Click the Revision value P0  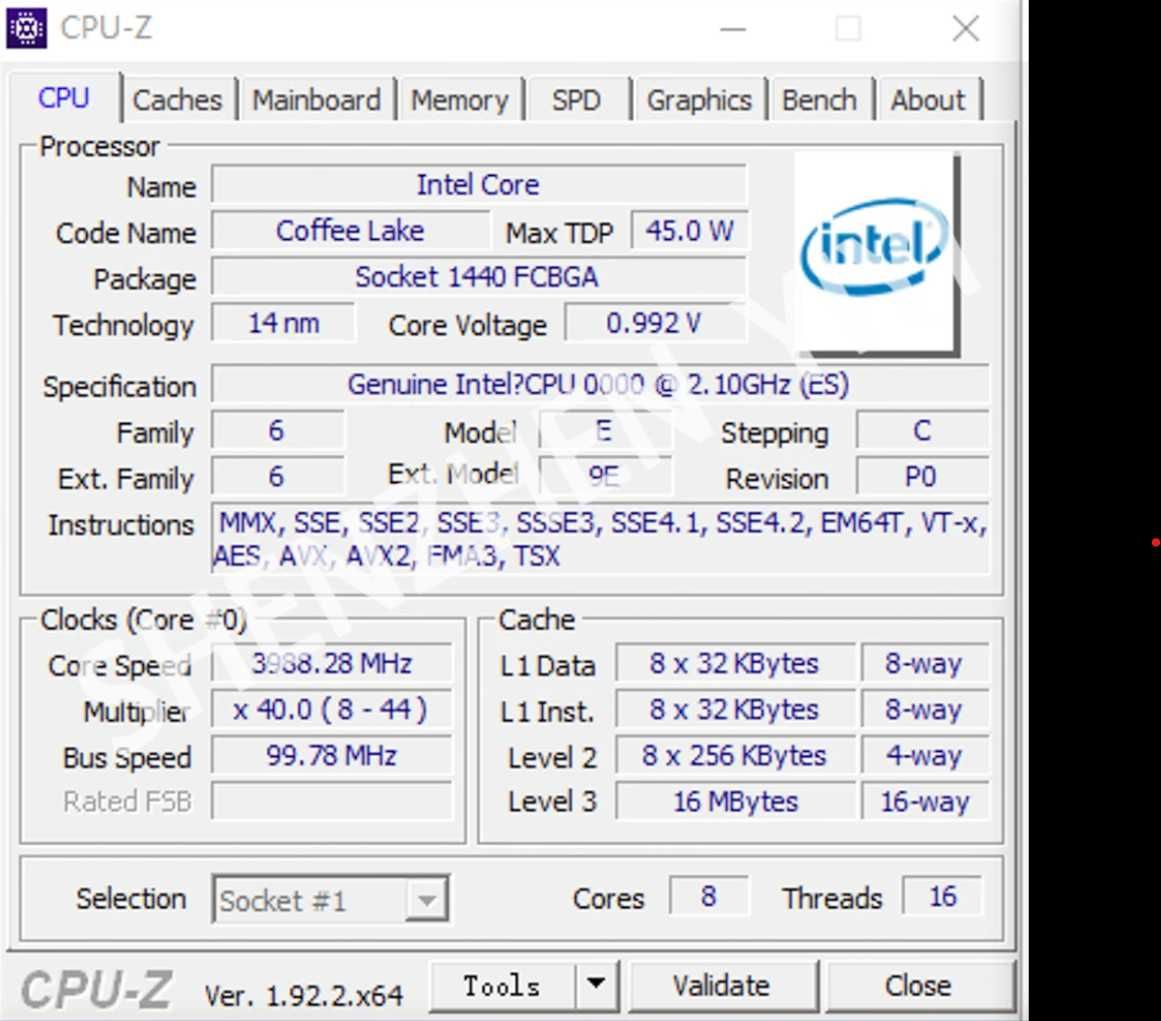coord(923,476)
